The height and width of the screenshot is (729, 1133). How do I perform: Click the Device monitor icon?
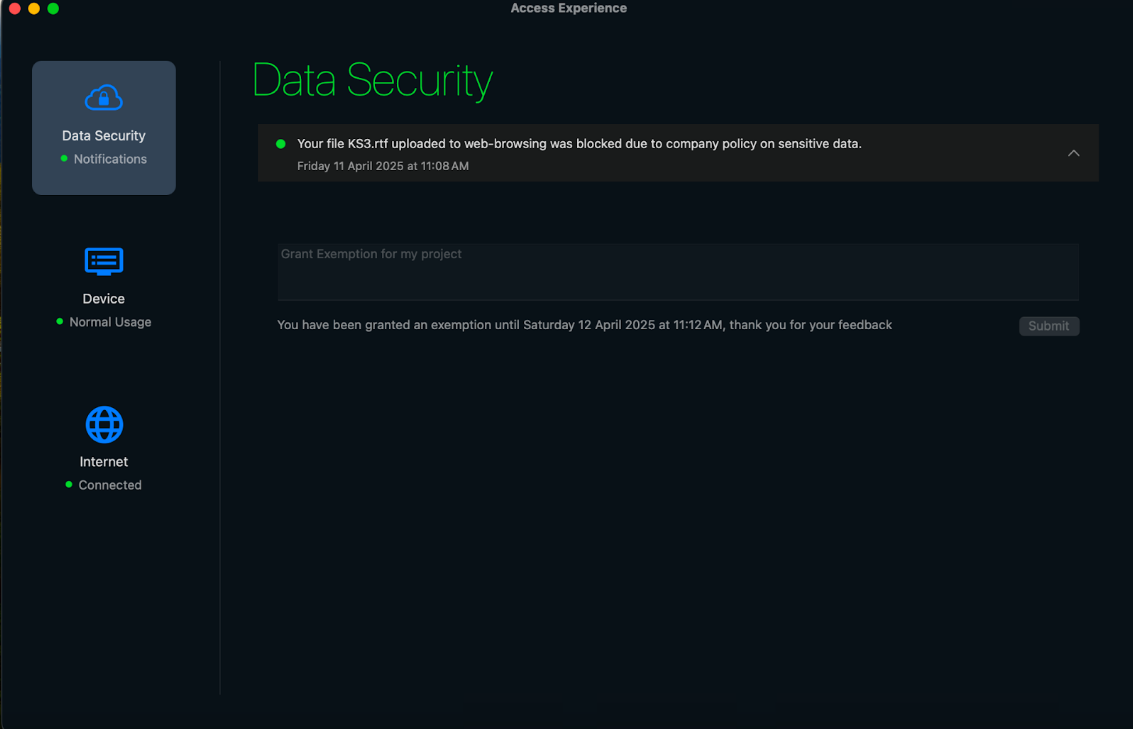pyautogui.click(x=104, y=261)
